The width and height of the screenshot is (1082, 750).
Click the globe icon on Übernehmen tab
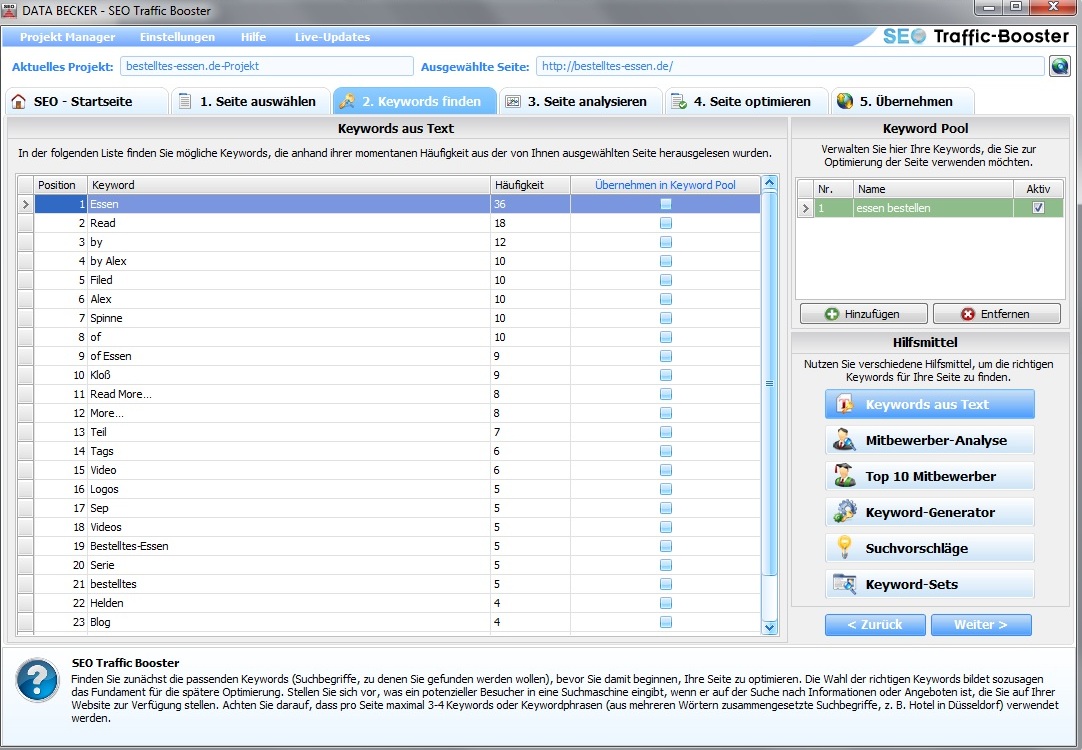pyautogui.click(x=845, y=101)
